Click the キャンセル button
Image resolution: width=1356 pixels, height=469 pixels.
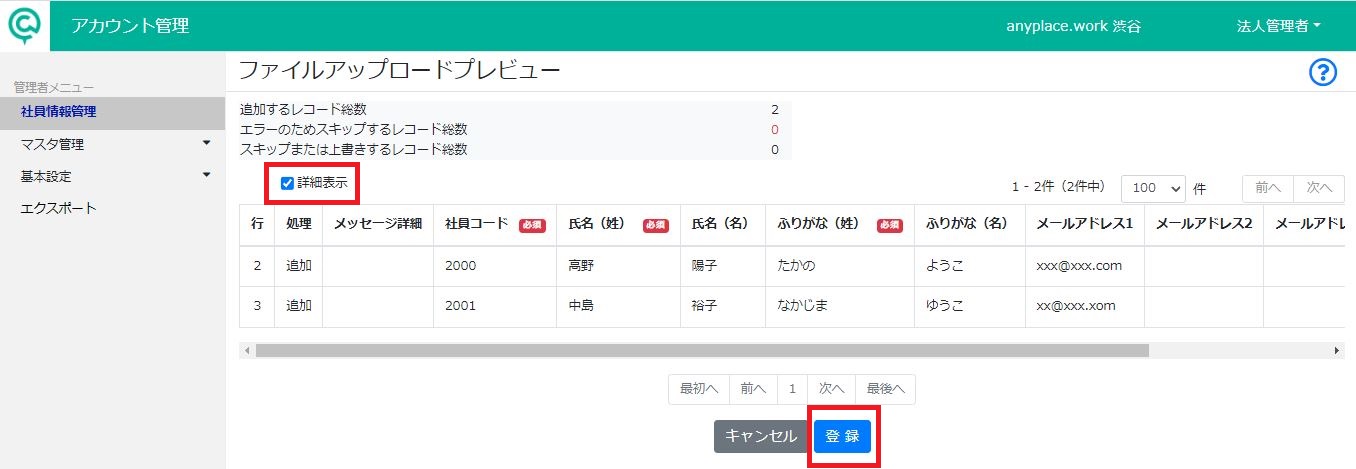point(761,436)
